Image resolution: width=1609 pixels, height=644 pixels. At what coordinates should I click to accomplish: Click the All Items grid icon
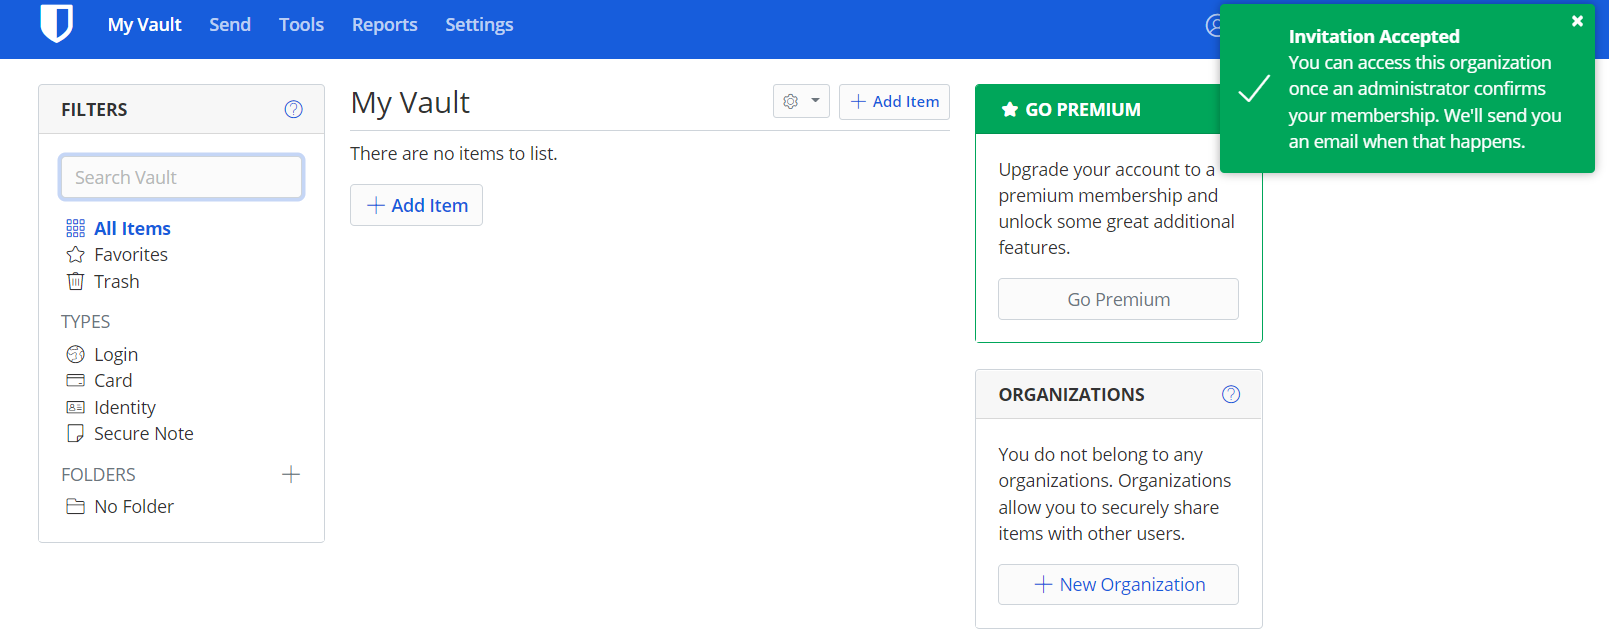[75, 228]
